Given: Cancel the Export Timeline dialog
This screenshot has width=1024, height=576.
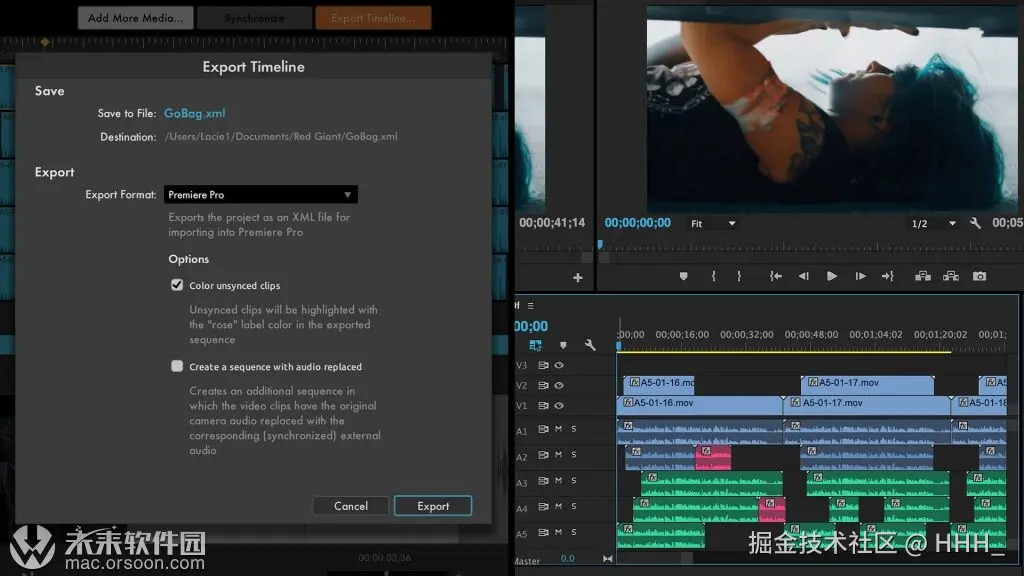Looking at the screenshot, I should tap(351, 506).
